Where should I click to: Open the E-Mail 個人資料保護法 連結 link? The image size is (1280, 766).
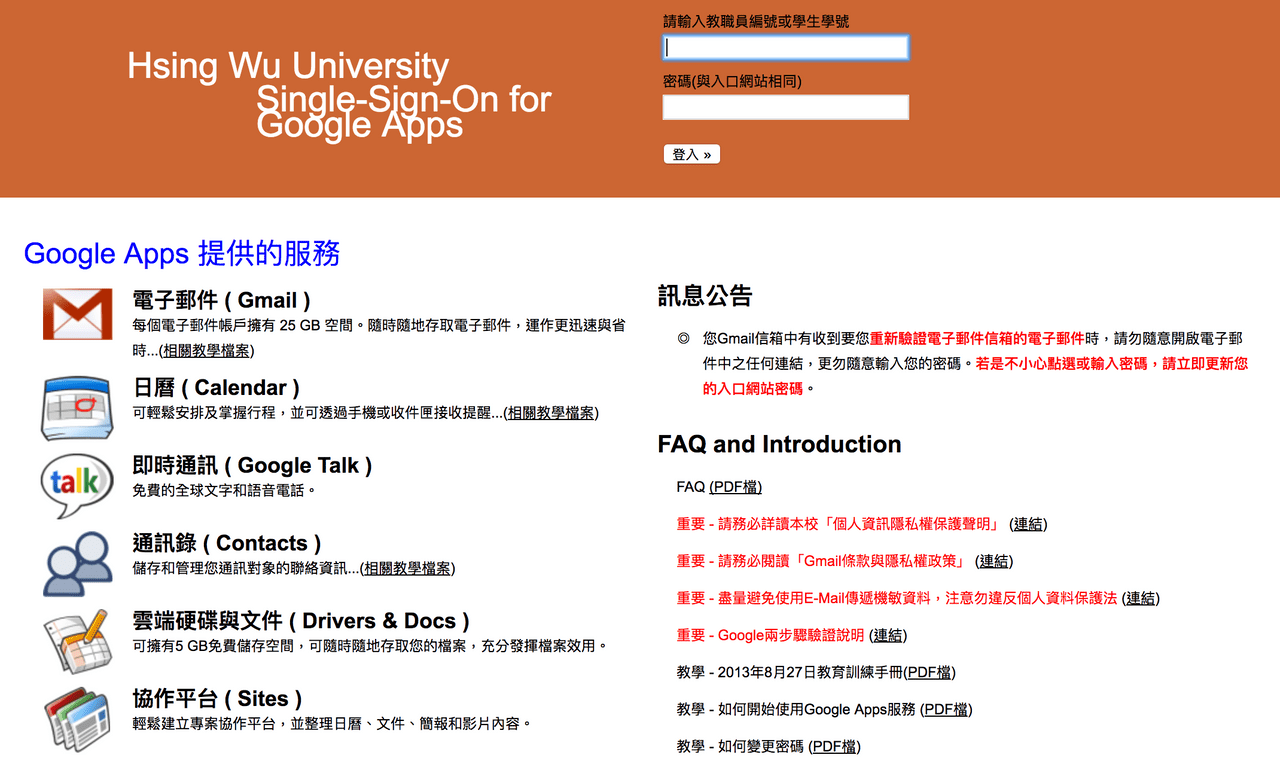coord(1141,598)
